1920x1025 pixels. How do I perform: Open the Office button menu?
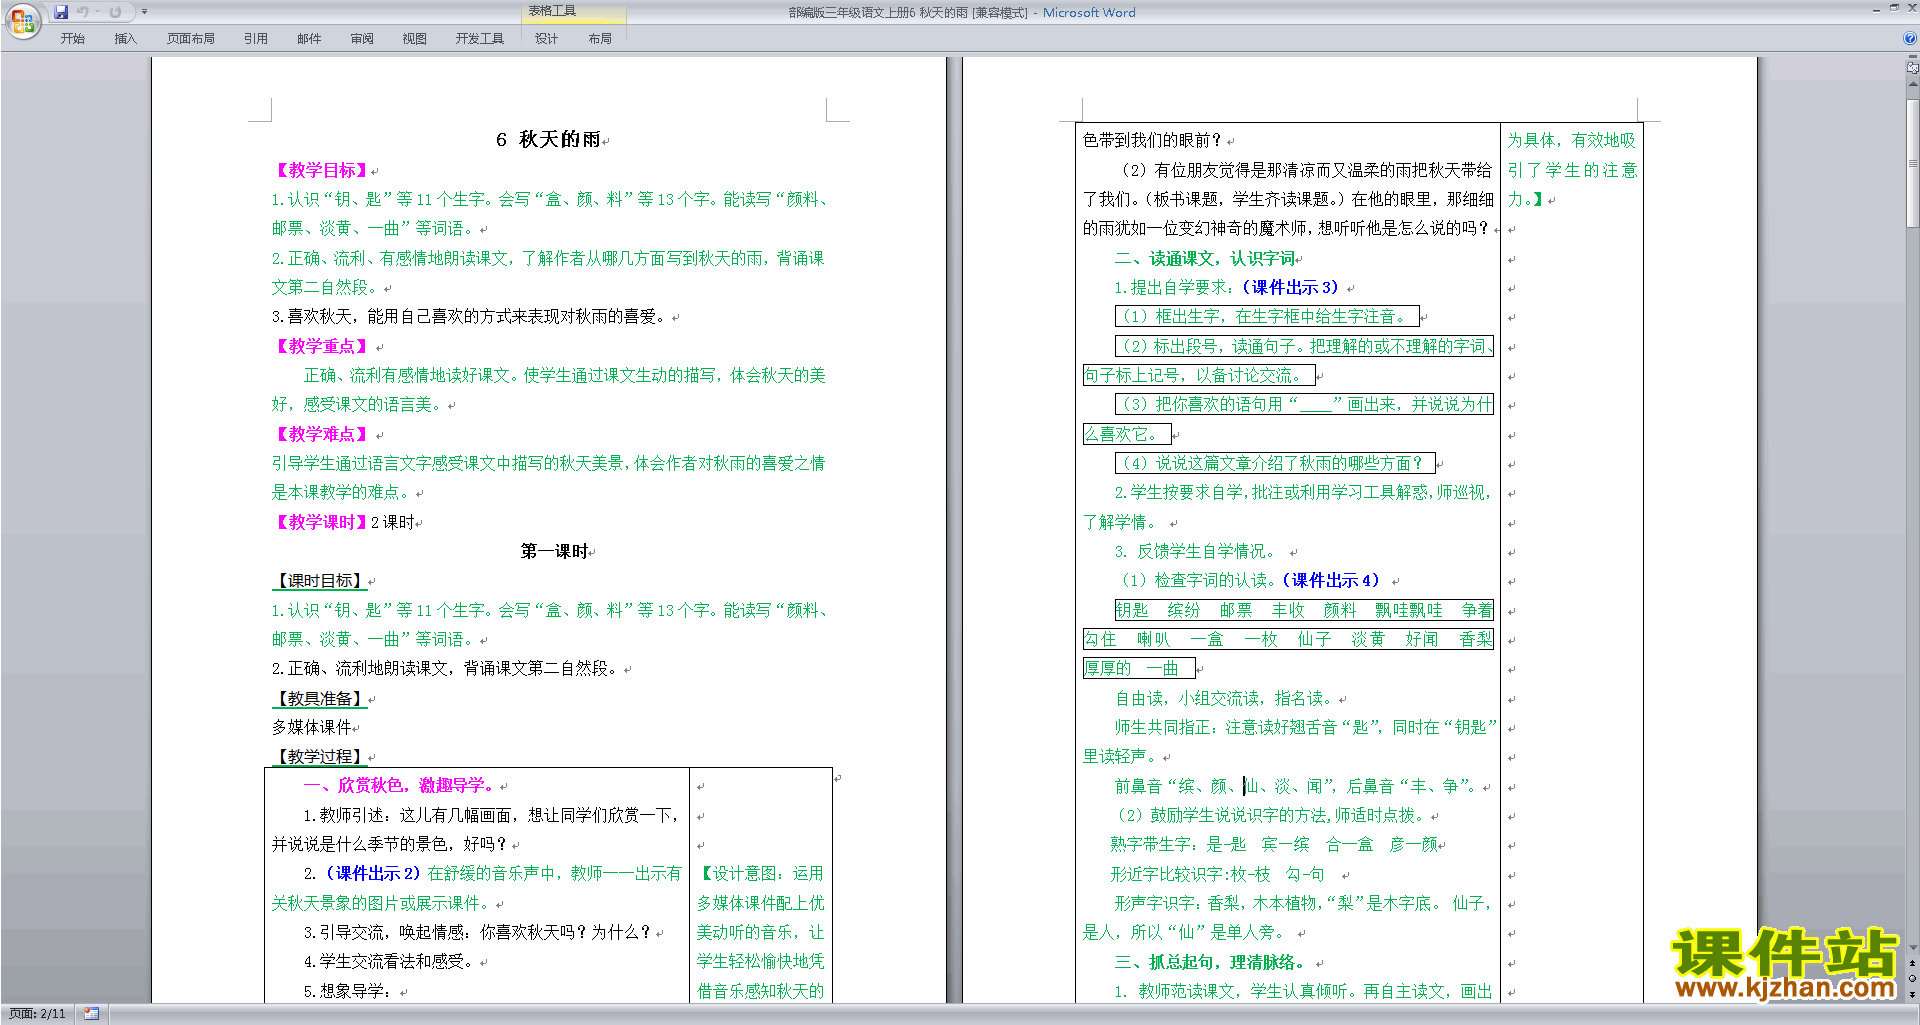(22, 21)
